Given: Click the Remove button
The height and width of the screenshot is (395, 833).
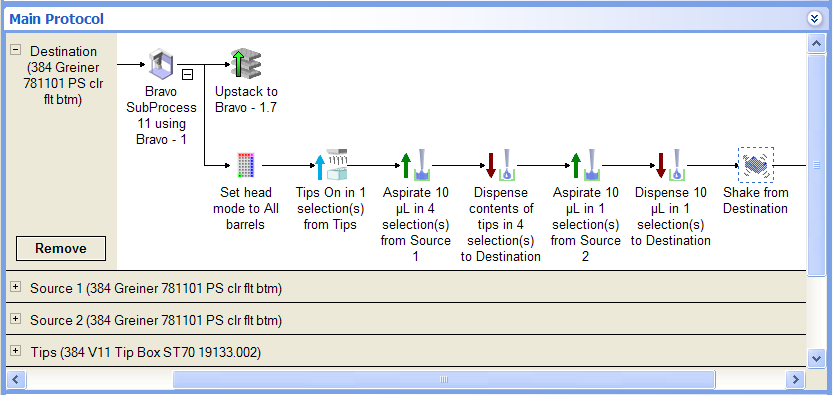Looking at the screenshot, I should click(x=61, y=248).
